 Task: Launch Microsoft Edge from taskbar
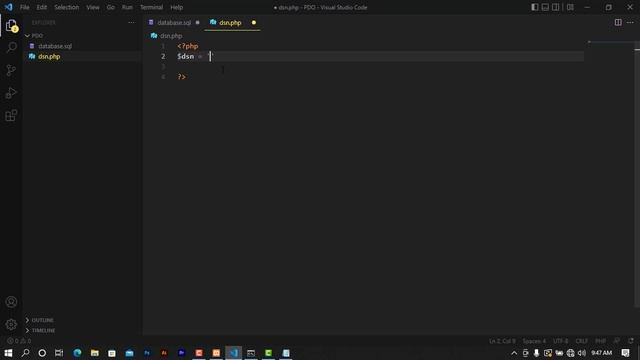77,353
